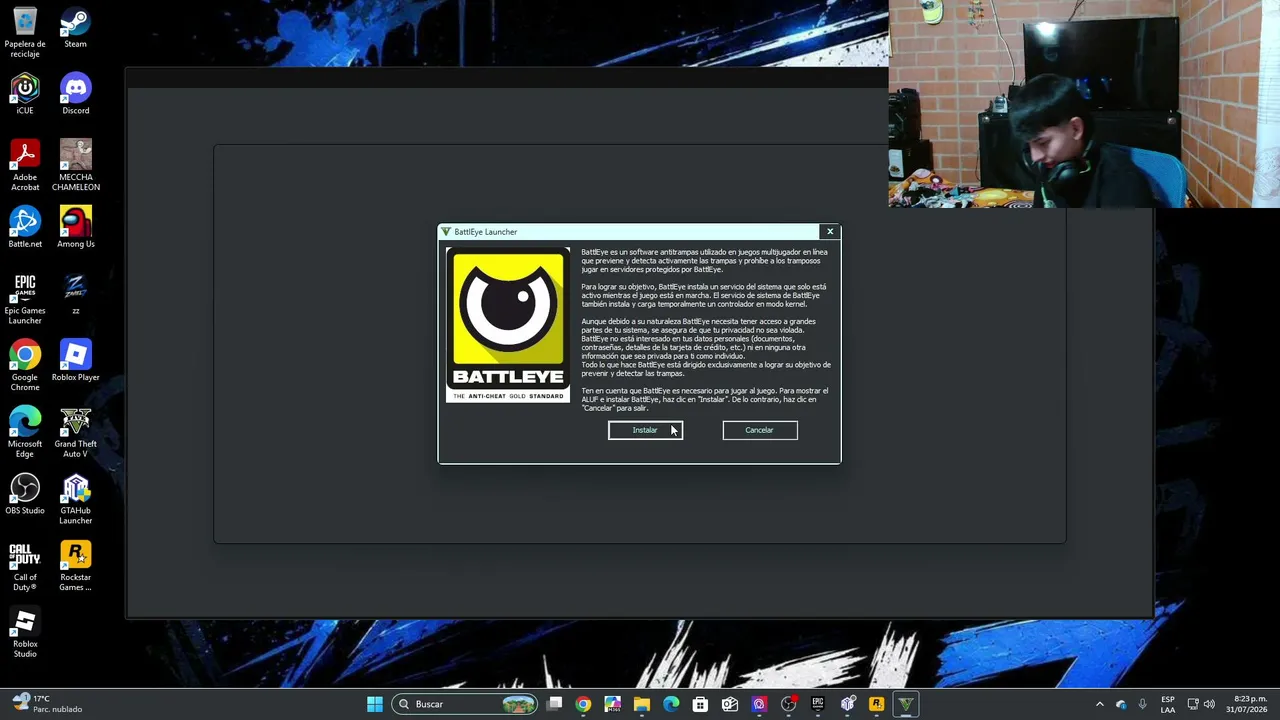Select Grand Theft Auto V desktop icon
Screen dimensions: 1280x720
[x=75, y=433]
